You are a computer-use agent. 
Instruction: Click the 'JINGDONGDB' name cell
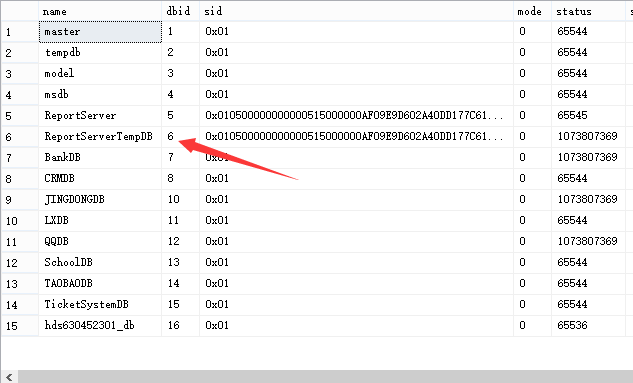point(100,199)
